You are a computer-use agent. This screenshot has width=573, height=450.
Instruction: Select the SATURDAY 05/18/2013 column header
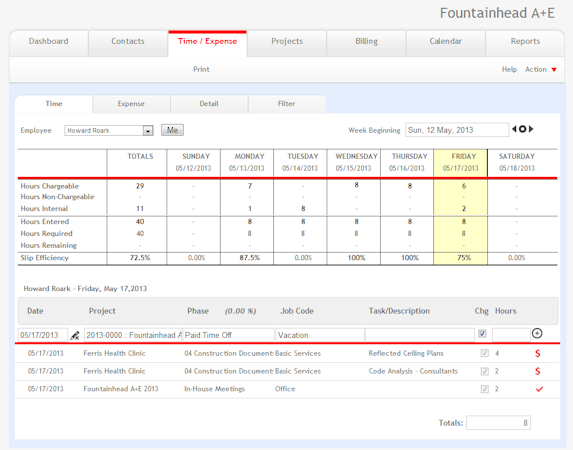(523, 163)
